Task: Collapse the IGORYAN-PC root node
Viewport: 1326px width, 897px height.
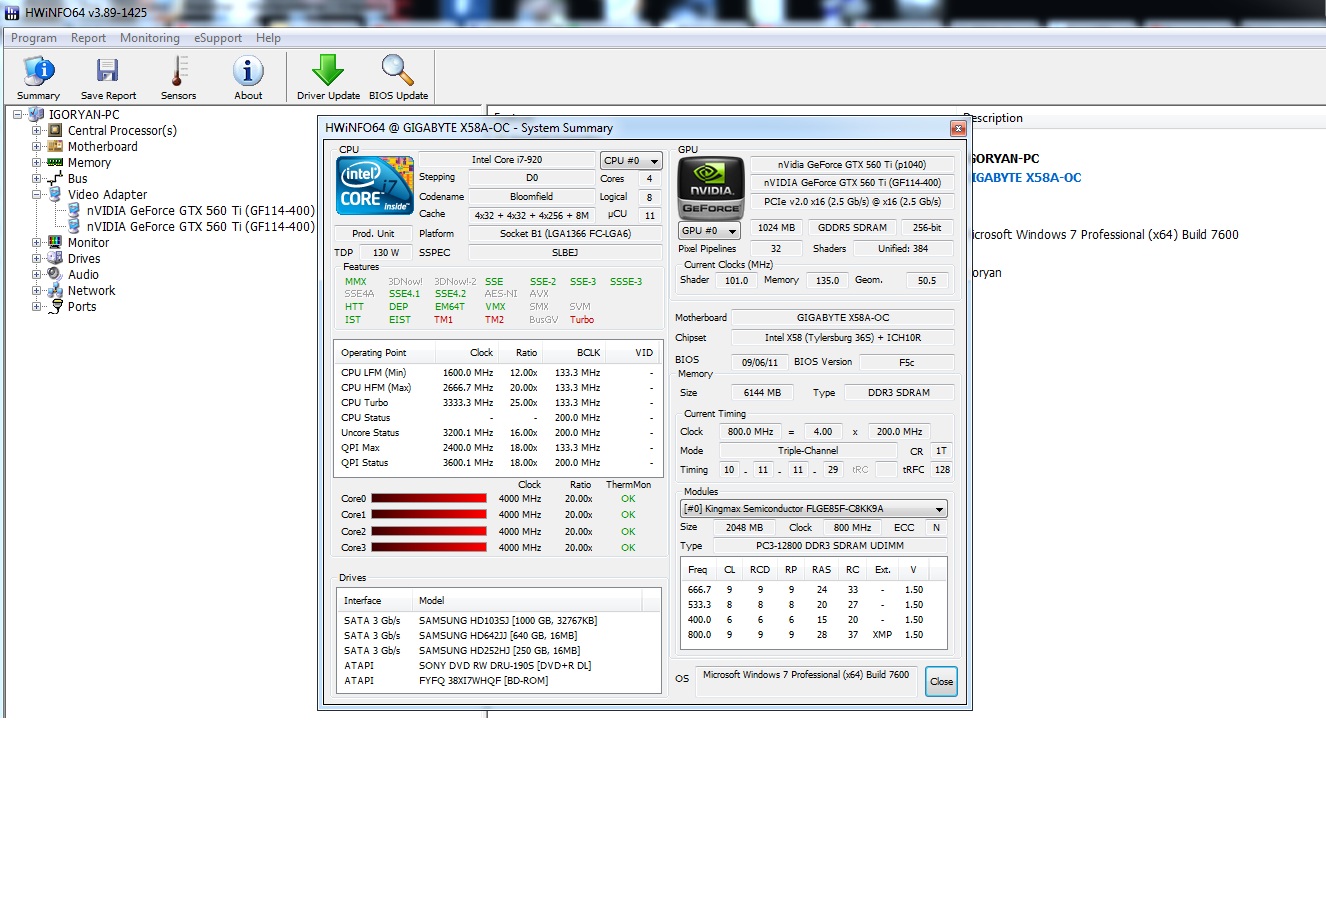Action: point(18,114)
